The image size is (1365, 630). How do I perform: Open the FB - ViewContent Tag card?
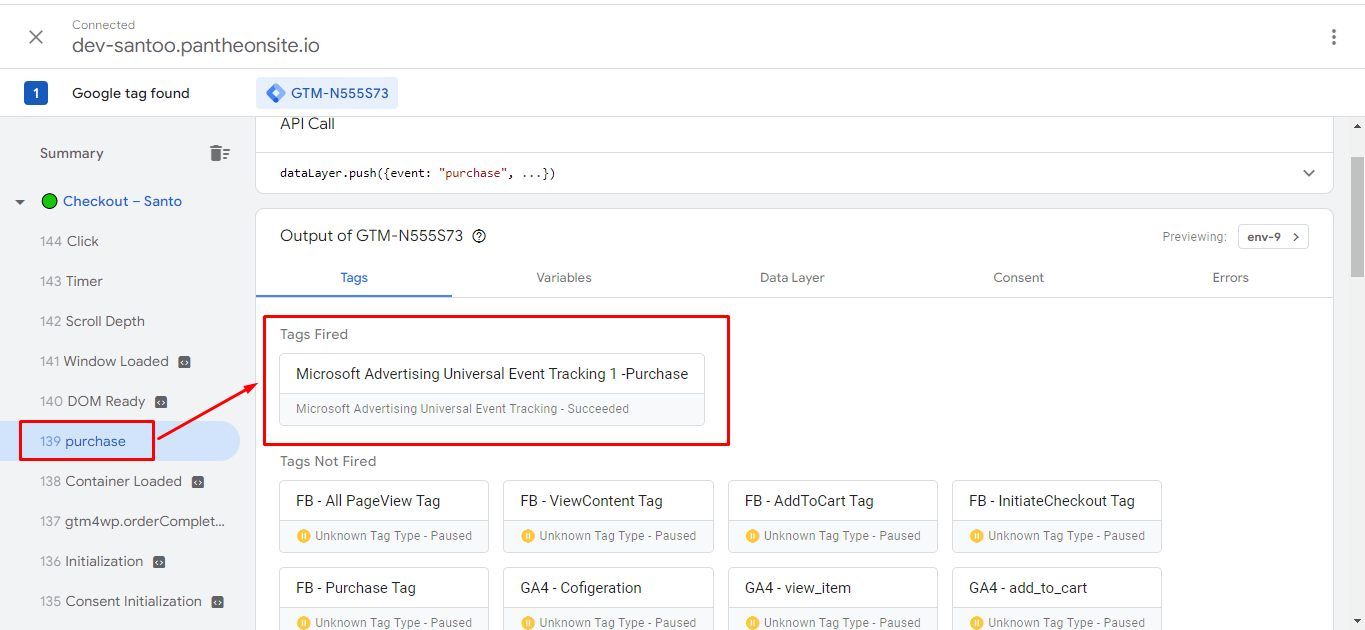[x=608, y=516]
